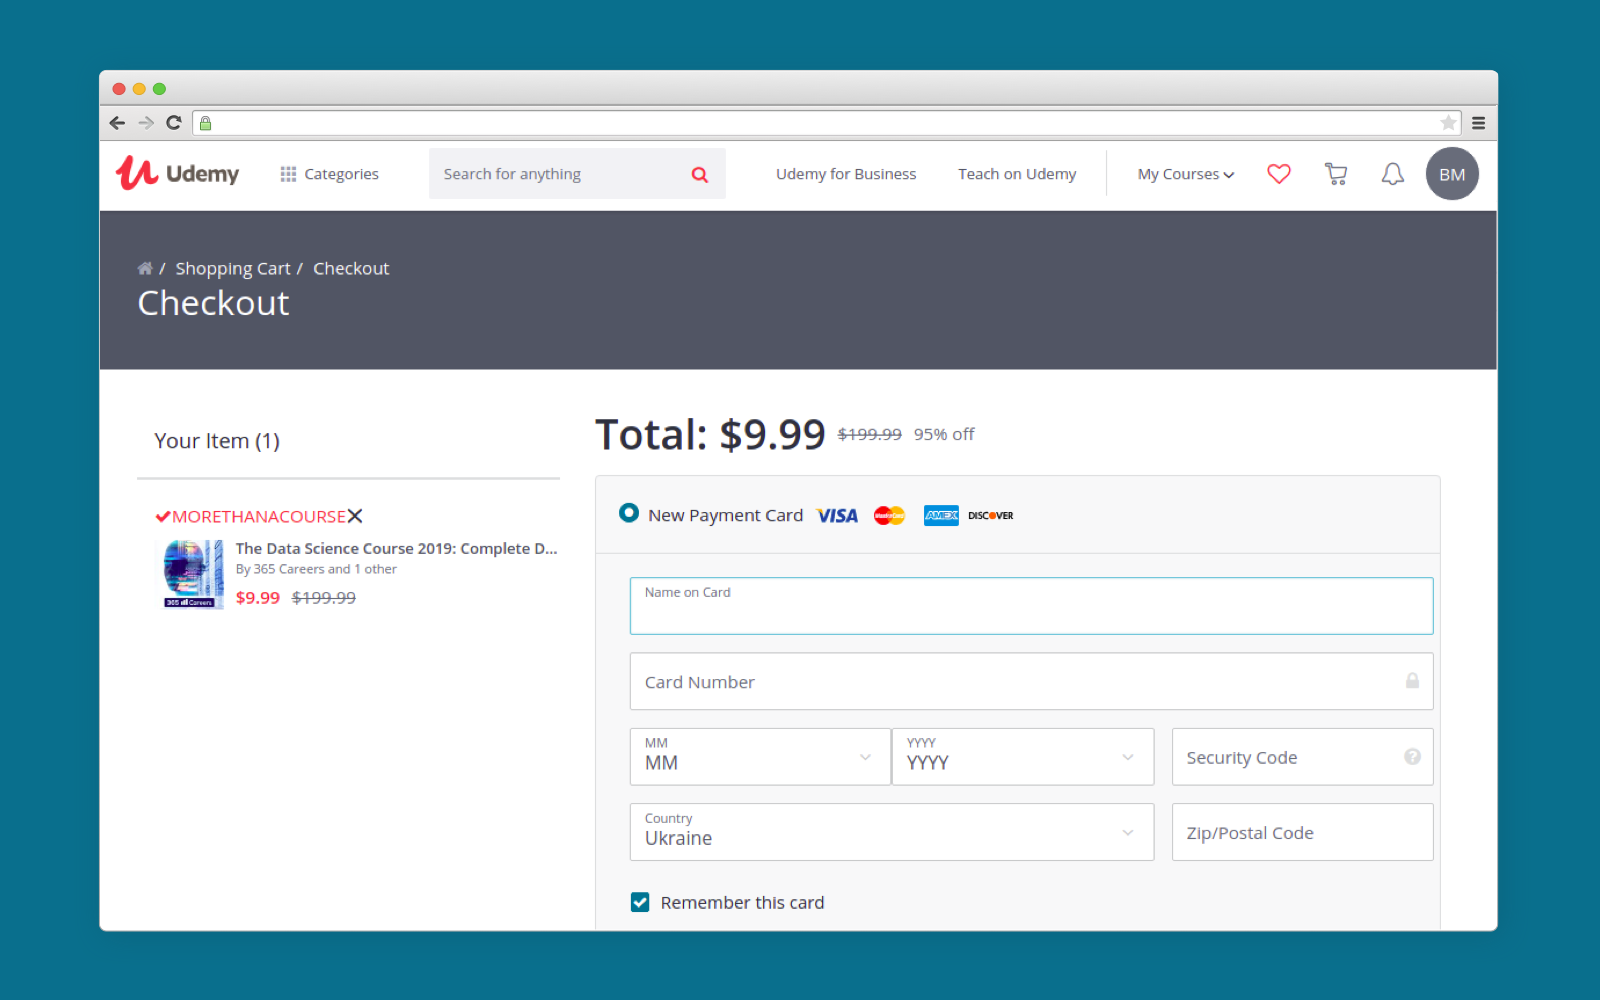Open the shopping cart icon
The height and width of the screenshot is (1000, 1600).
1336,174
